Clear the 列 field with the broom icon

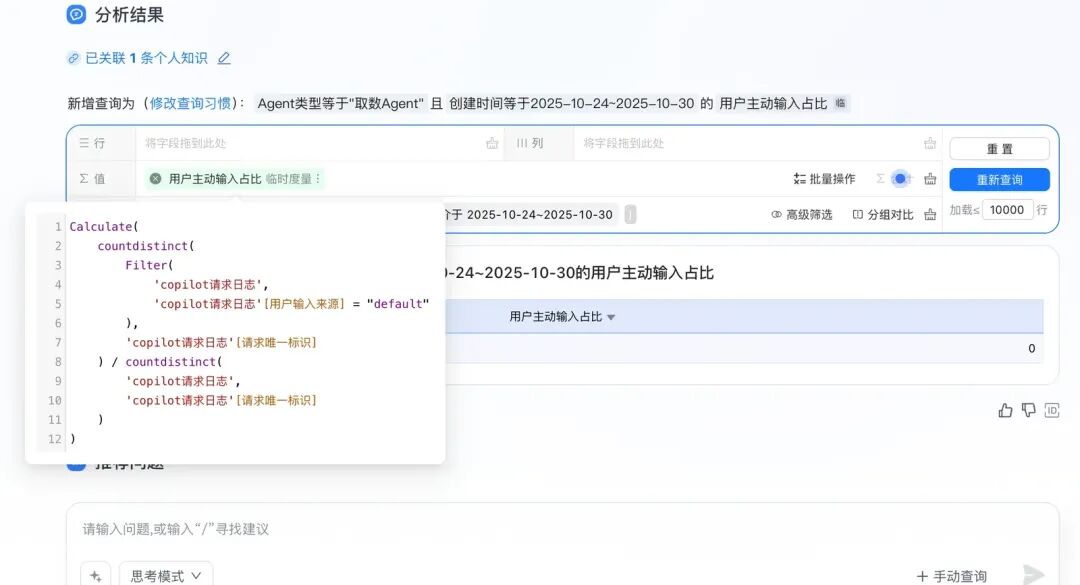(x=930, y=143)
